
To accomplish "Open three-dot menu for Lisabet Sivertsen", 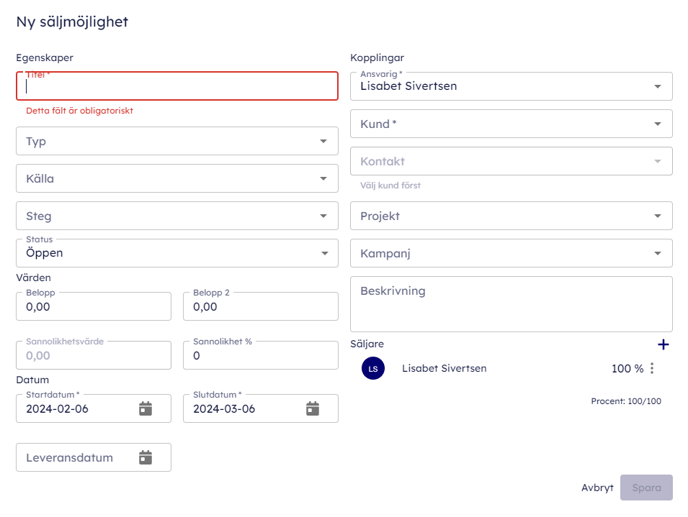I will 652,369.
